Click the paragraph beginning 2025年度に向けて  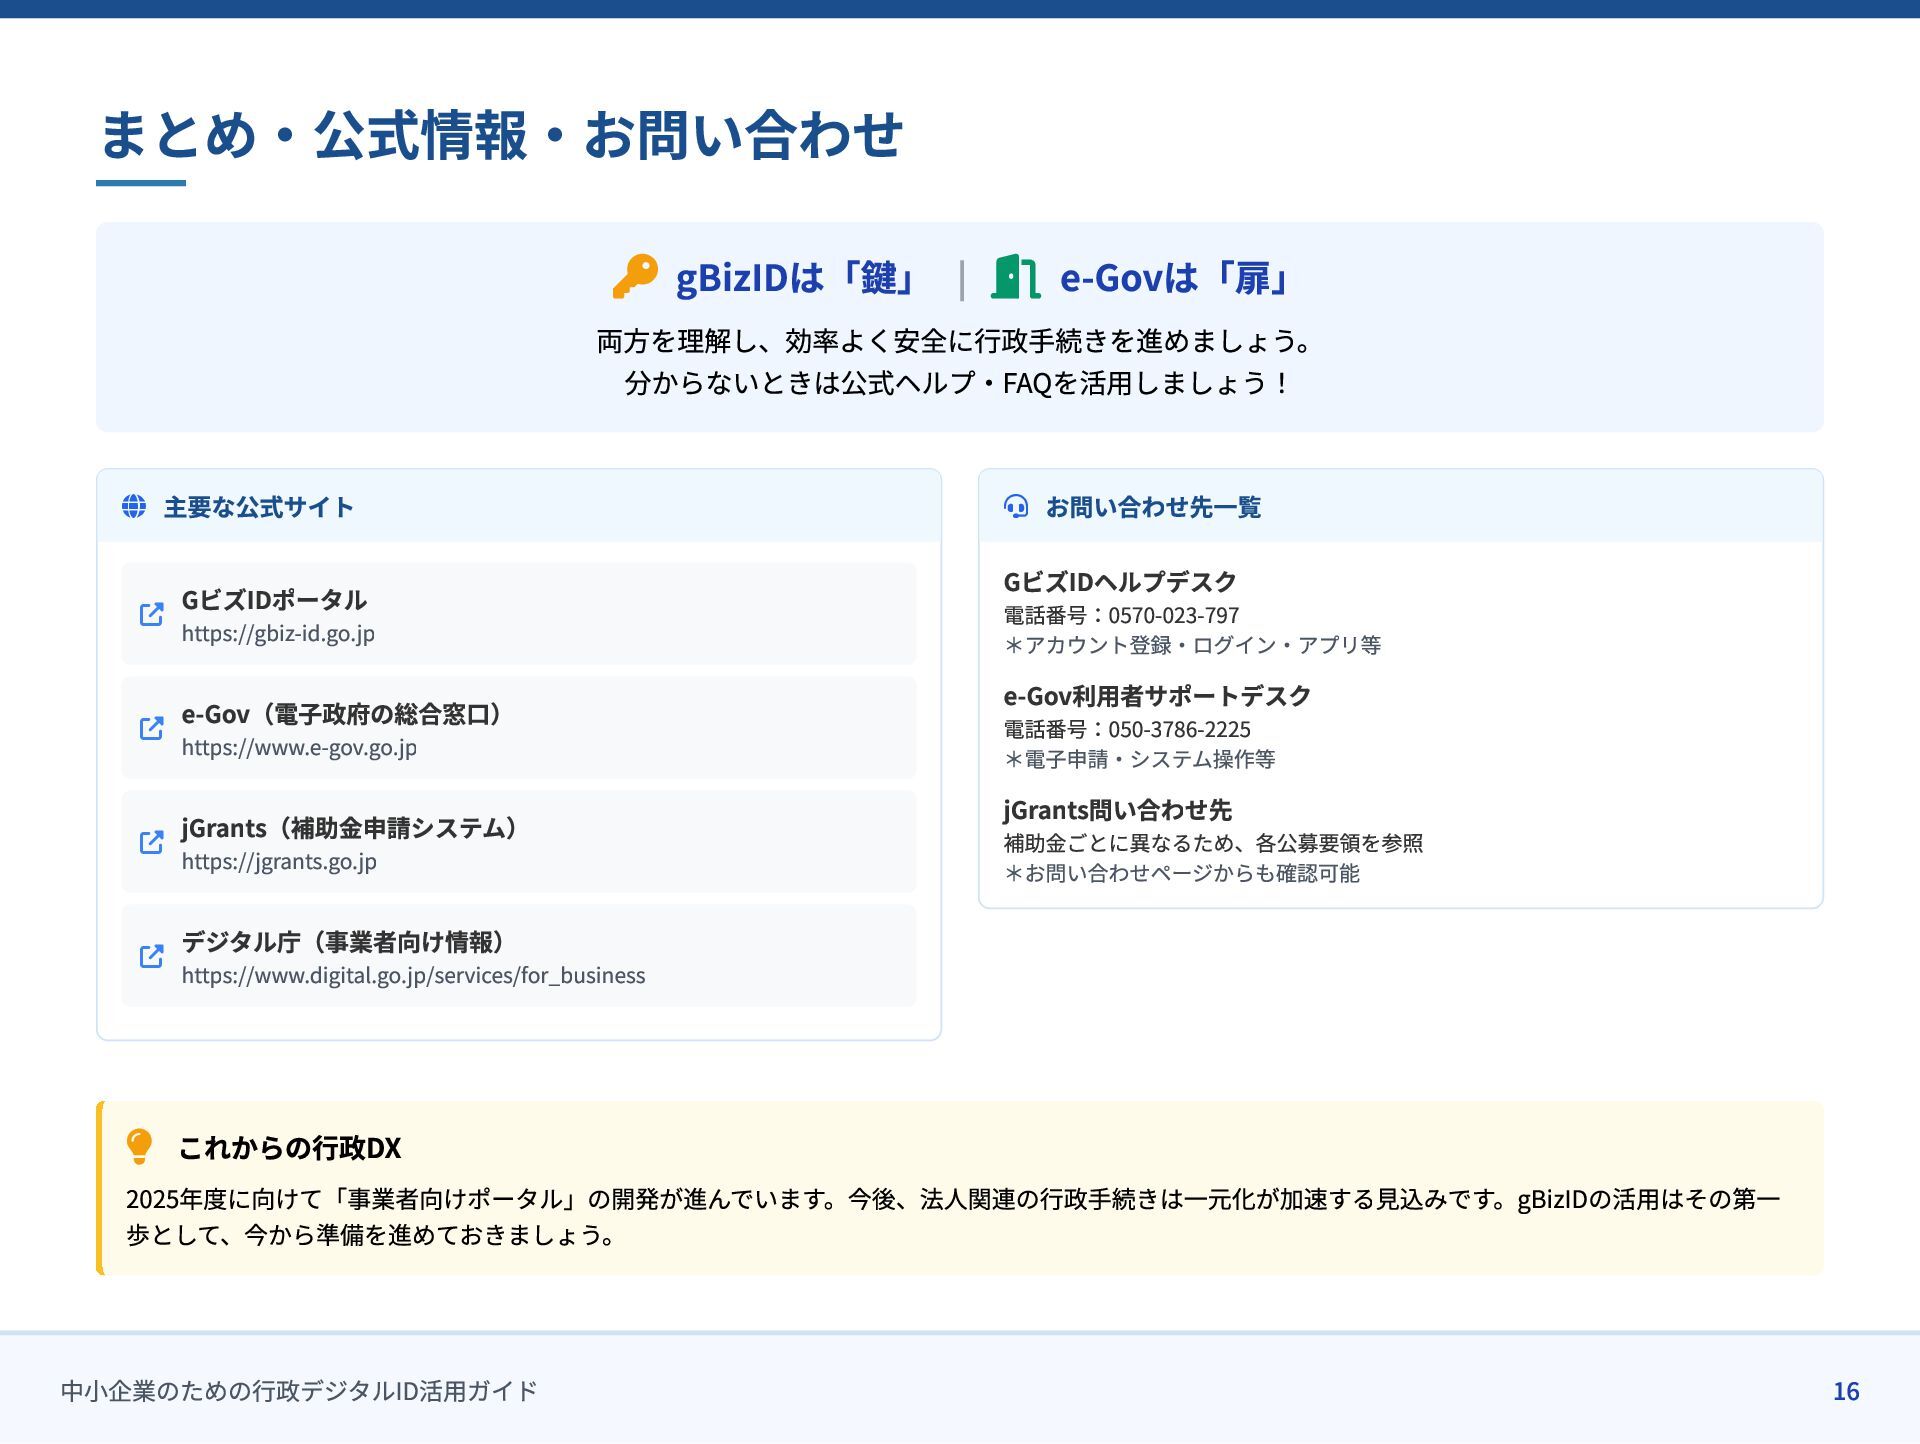[x=953, y=1217]
